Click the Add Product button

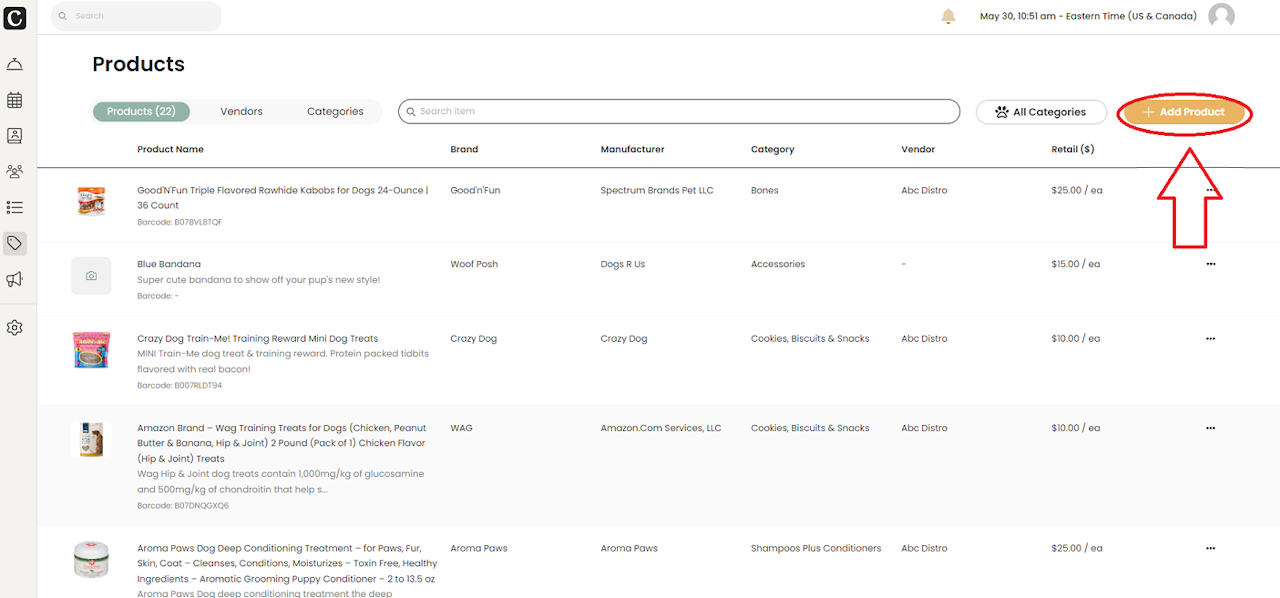[x=1184, y=112]
